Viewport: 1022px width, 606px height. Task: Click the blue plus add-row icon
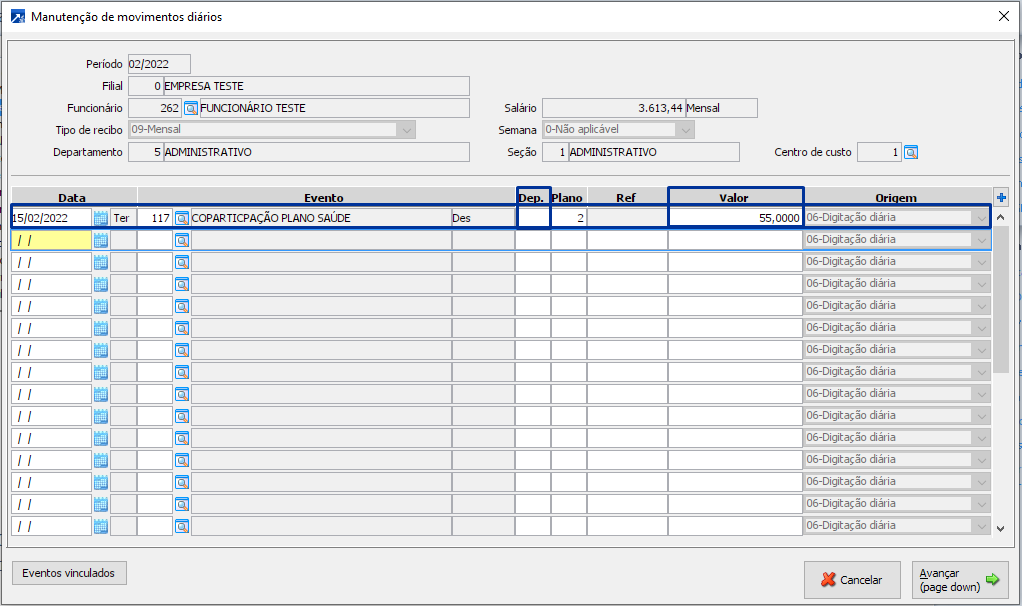pos(1001,197)
